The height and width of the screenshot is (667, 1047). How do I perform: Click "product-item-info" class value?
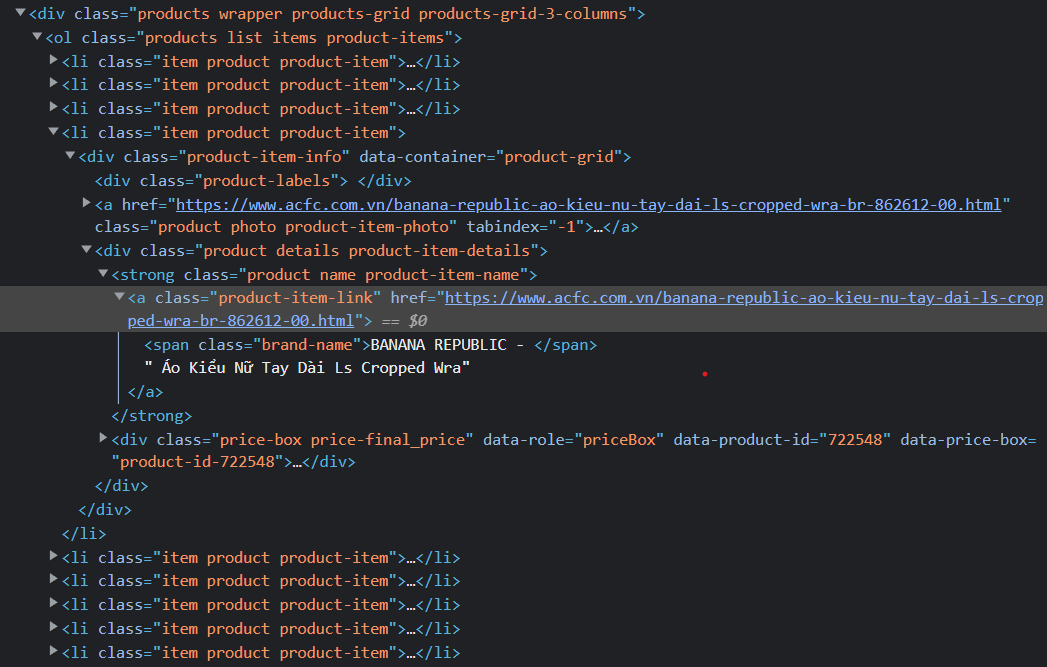pyautogui.click(x=264, y=157)
